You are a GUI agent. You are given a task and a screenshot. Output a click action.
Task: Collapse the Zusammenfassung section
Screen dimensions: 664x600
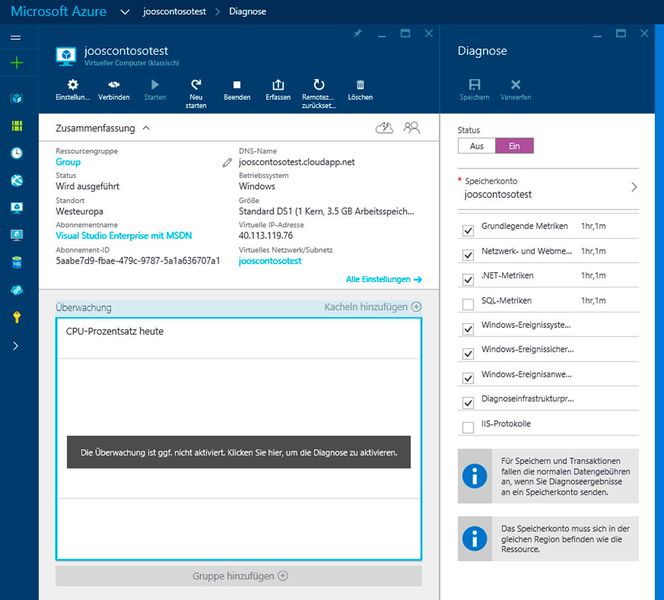pos(146,128)
